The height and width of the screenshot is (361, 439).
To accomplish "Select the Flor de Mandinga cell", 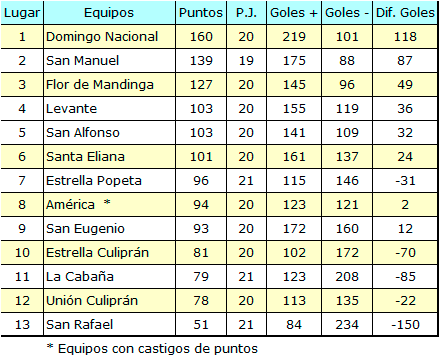I will (x=109, y=85).
